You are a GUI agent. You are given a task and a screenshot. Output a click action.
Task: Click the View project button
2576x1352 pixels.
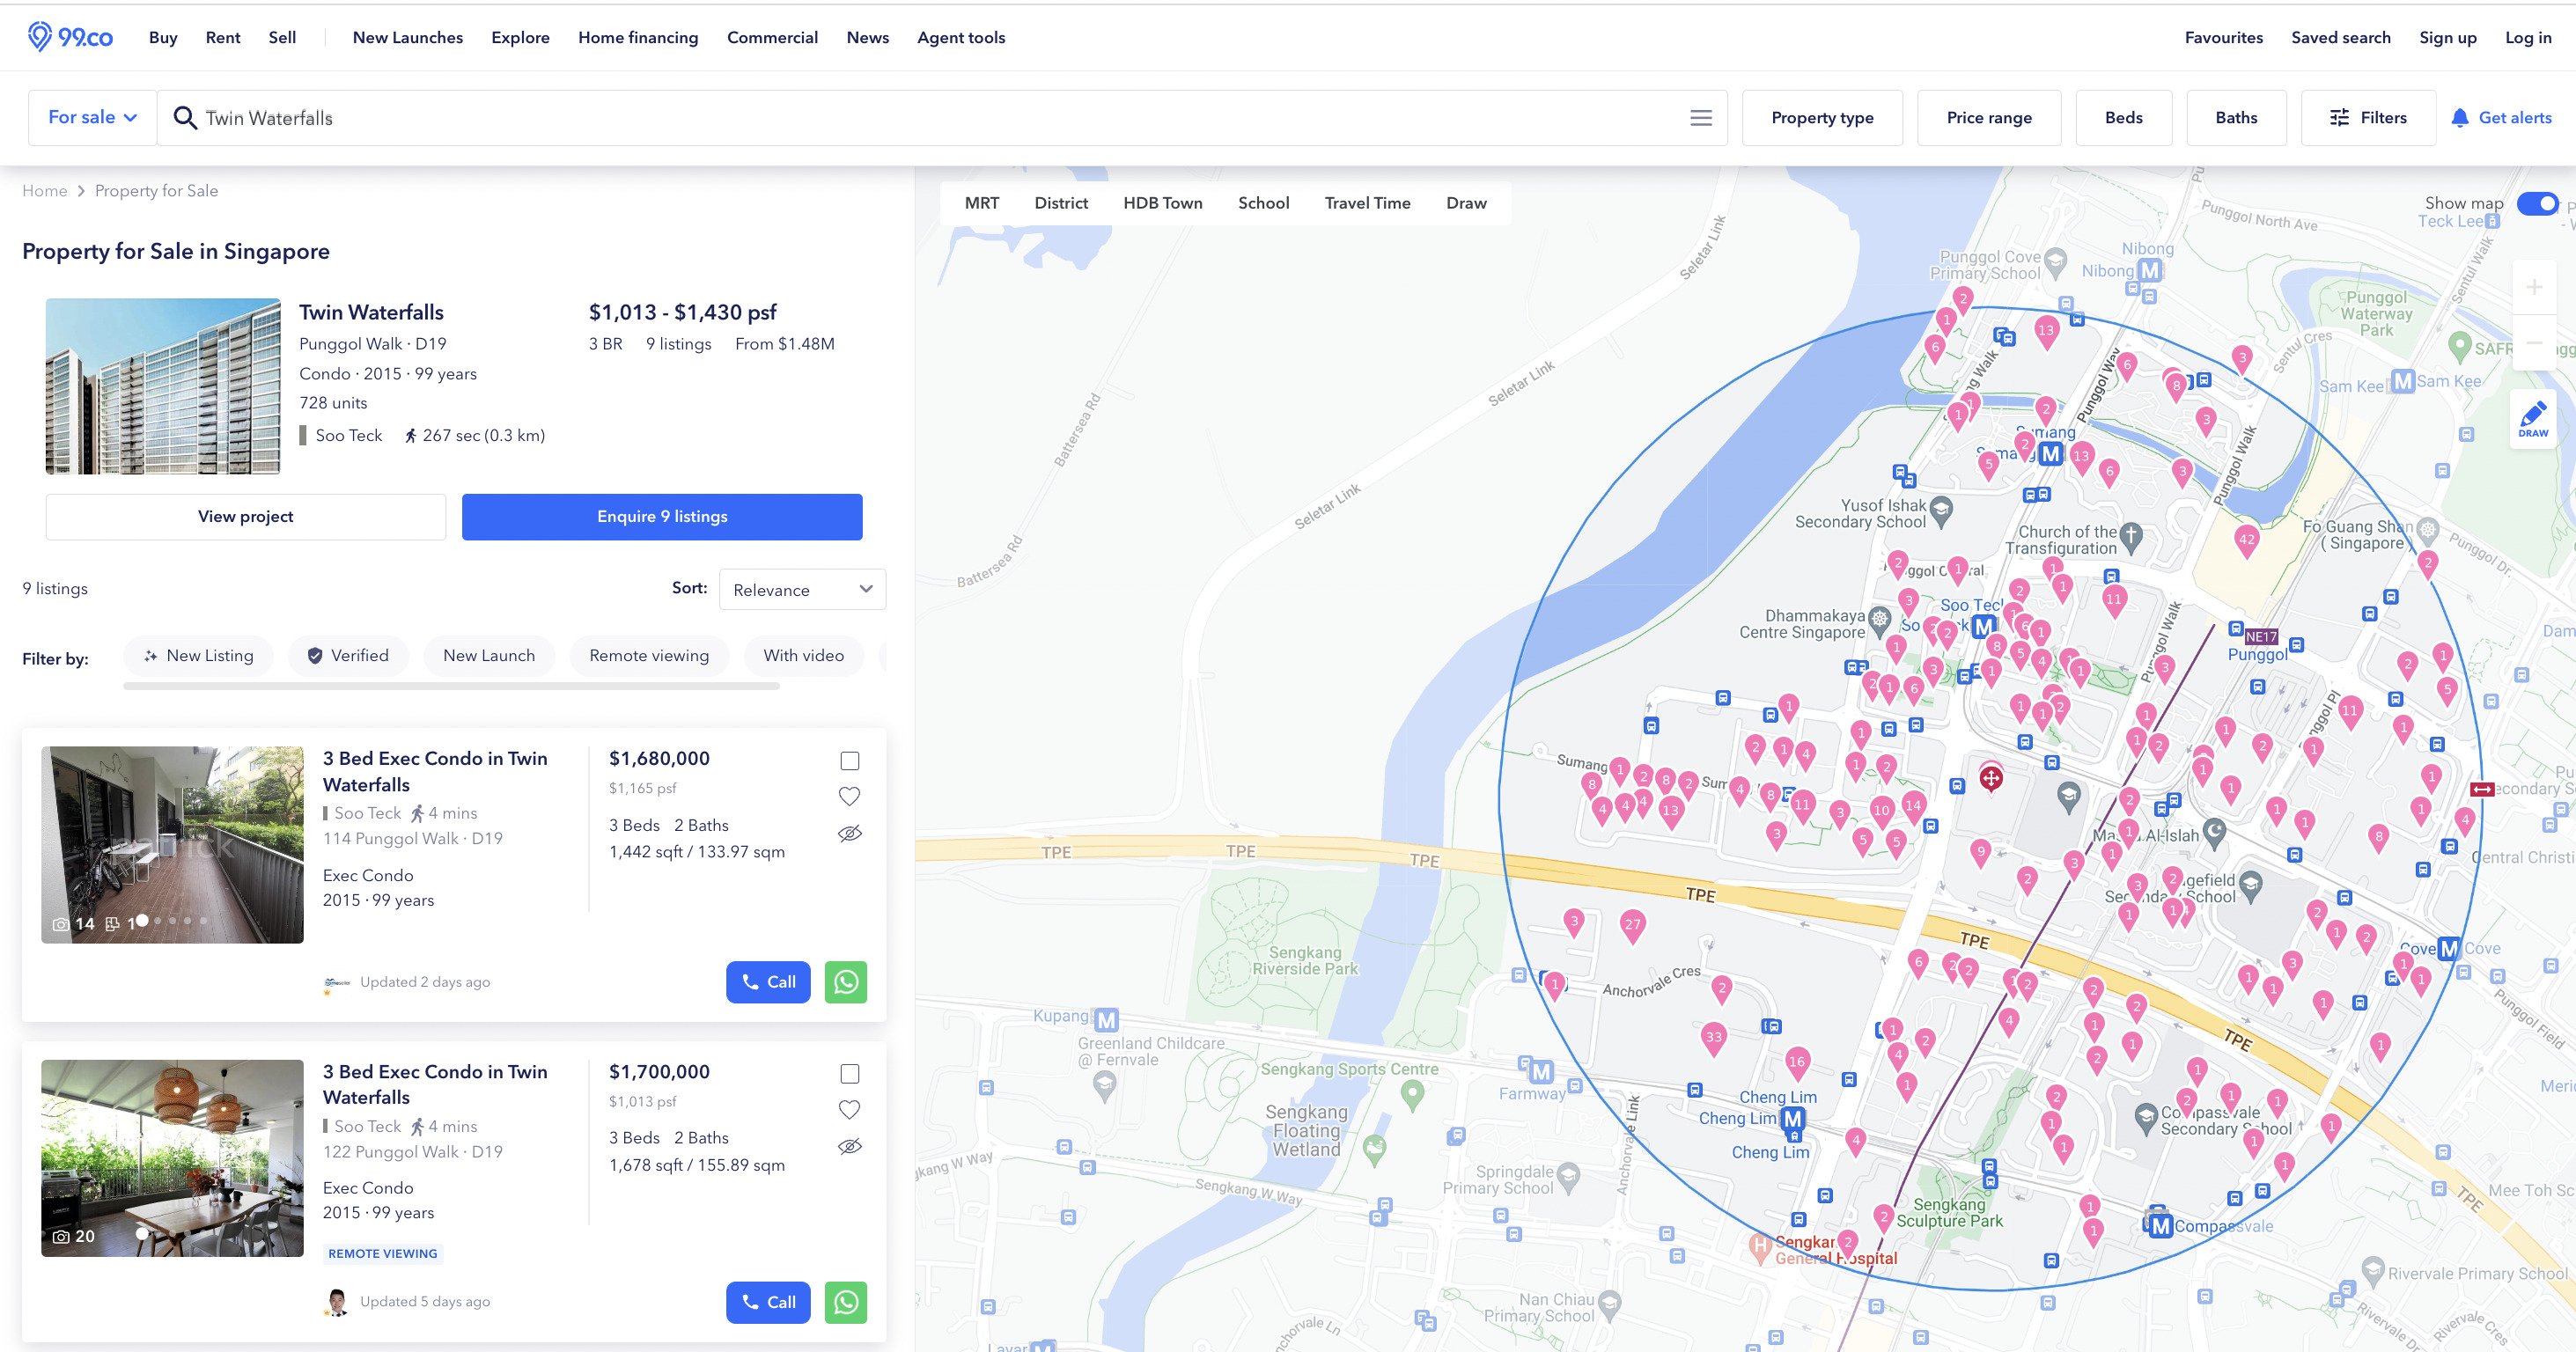click(x=245, y=517)
